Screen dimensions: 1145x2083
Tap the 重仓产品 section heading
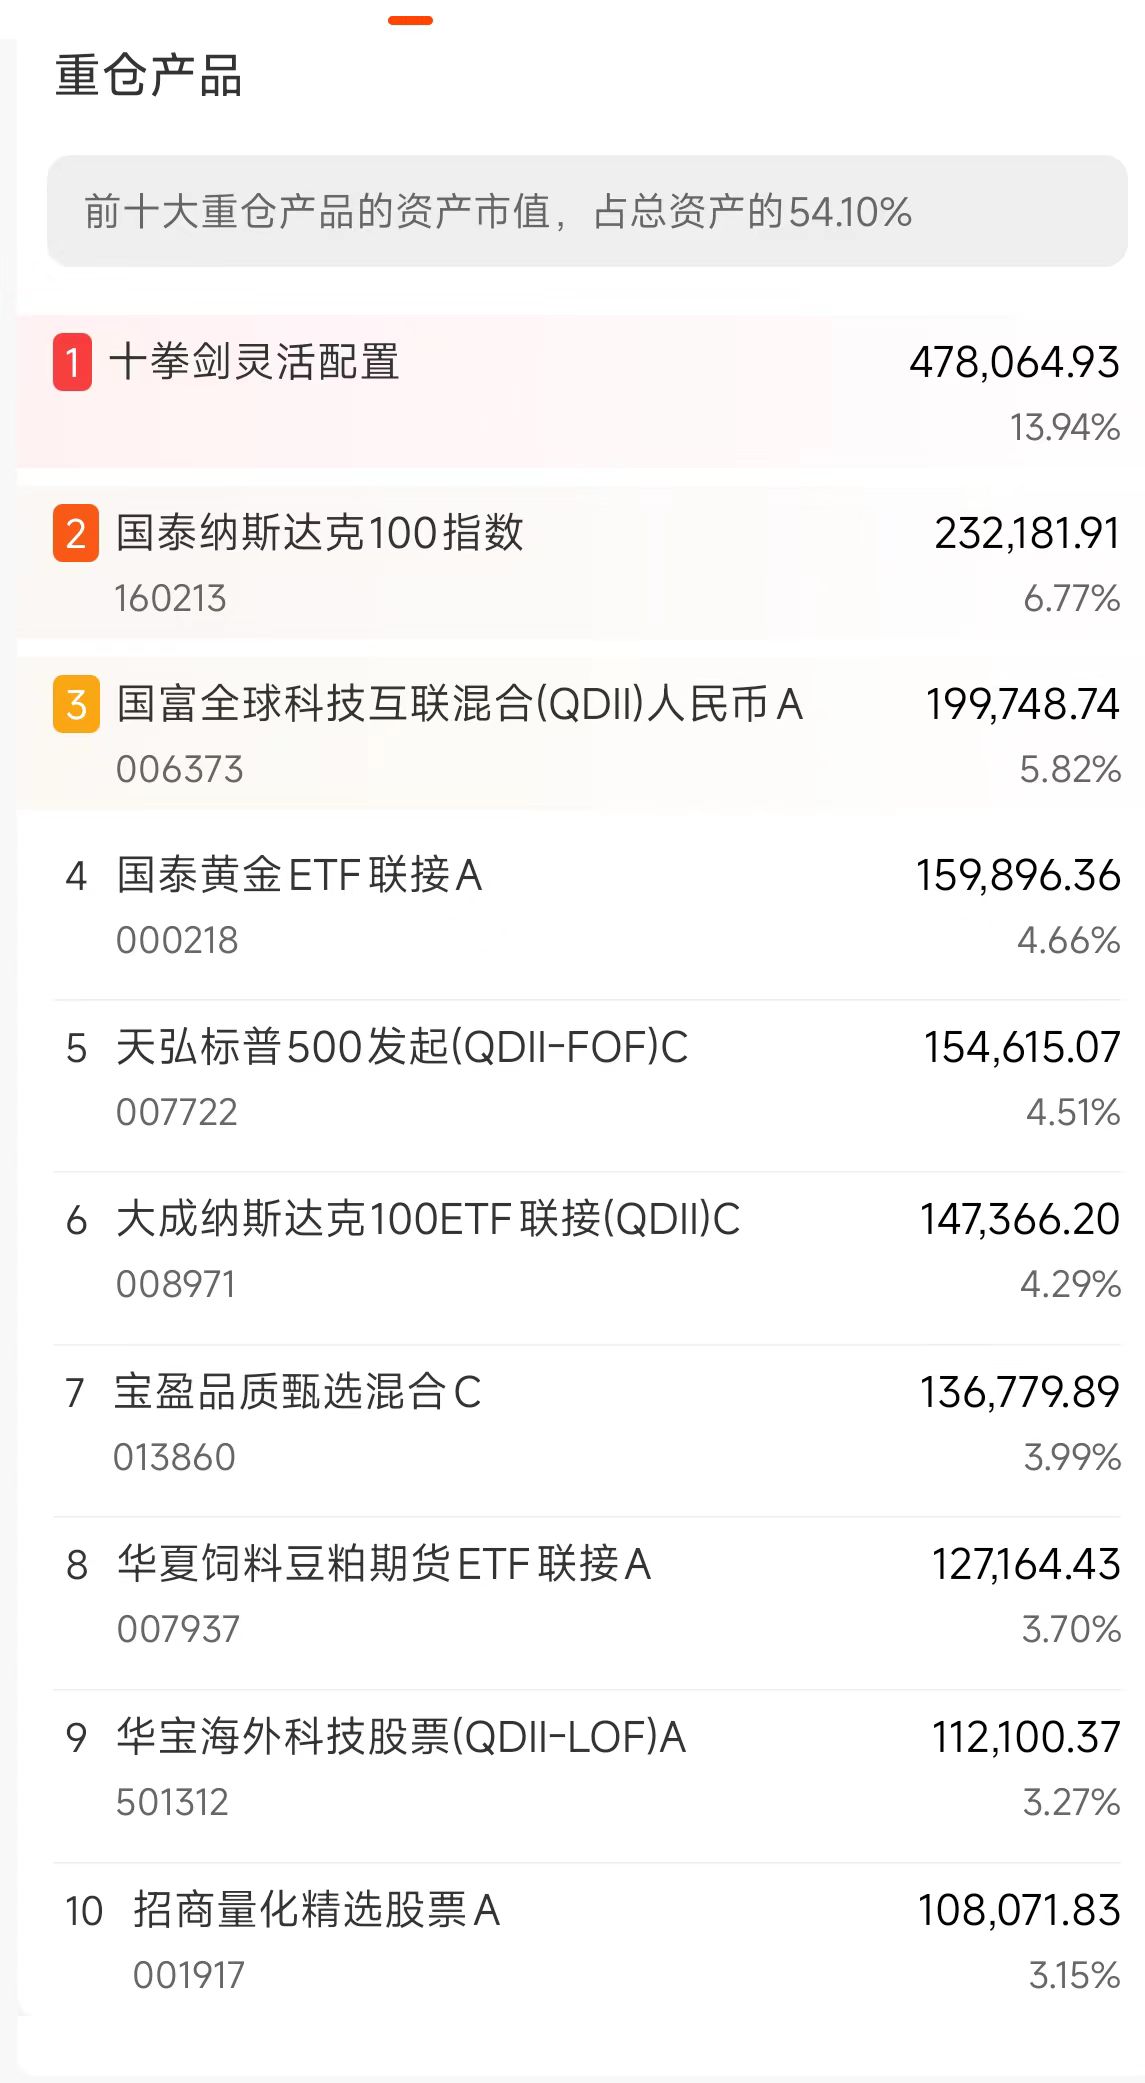coord(149,76)
